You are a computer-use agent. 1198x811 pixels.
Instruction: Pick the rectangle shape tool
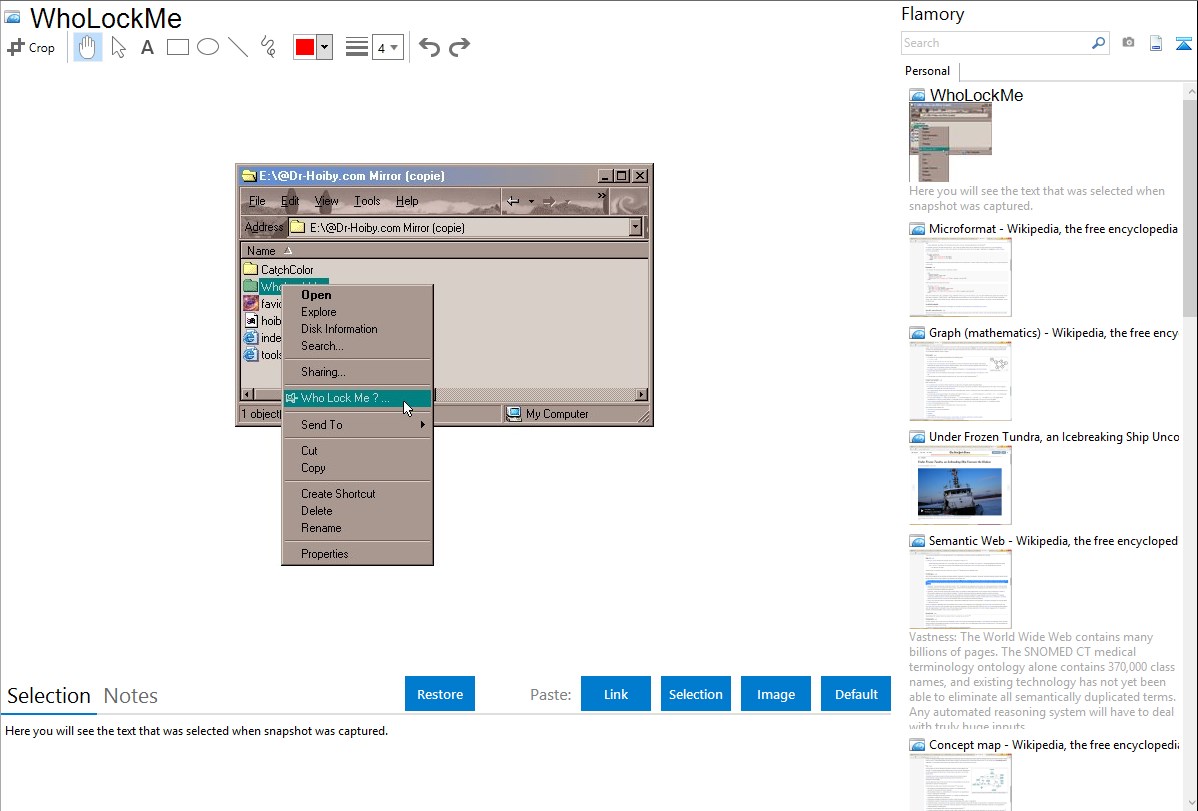point(177,47)
